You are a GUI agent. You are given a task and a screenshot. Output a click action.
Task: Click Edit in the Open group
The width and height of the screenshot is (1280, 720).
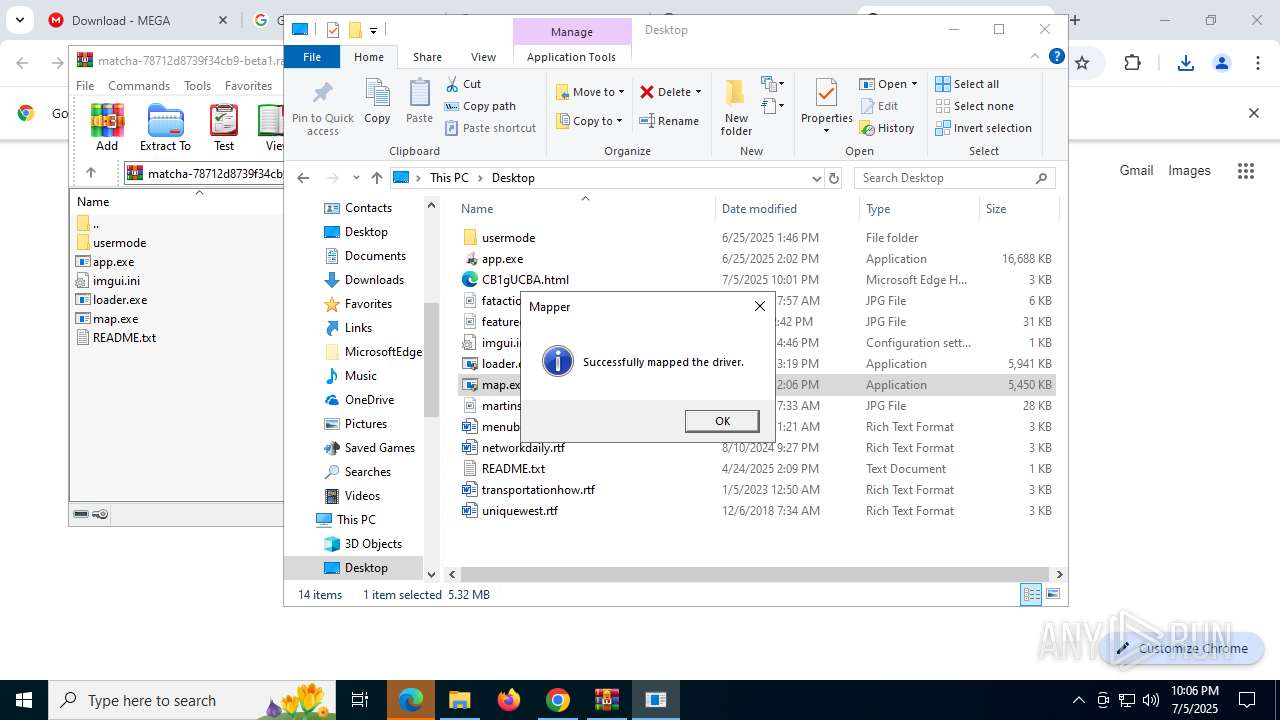(878, 106)
